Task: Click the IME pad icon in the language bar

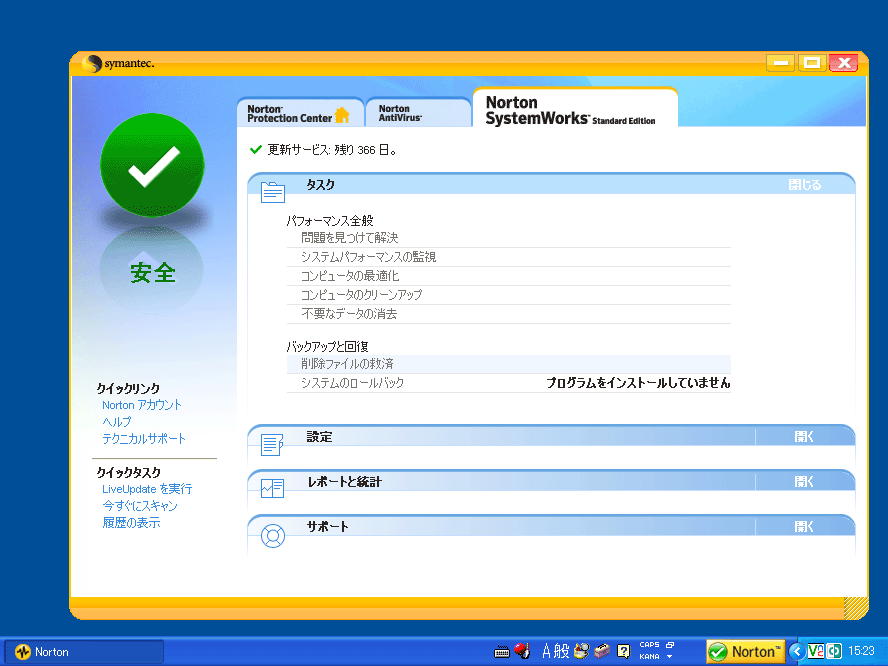Action: point(581,651)
